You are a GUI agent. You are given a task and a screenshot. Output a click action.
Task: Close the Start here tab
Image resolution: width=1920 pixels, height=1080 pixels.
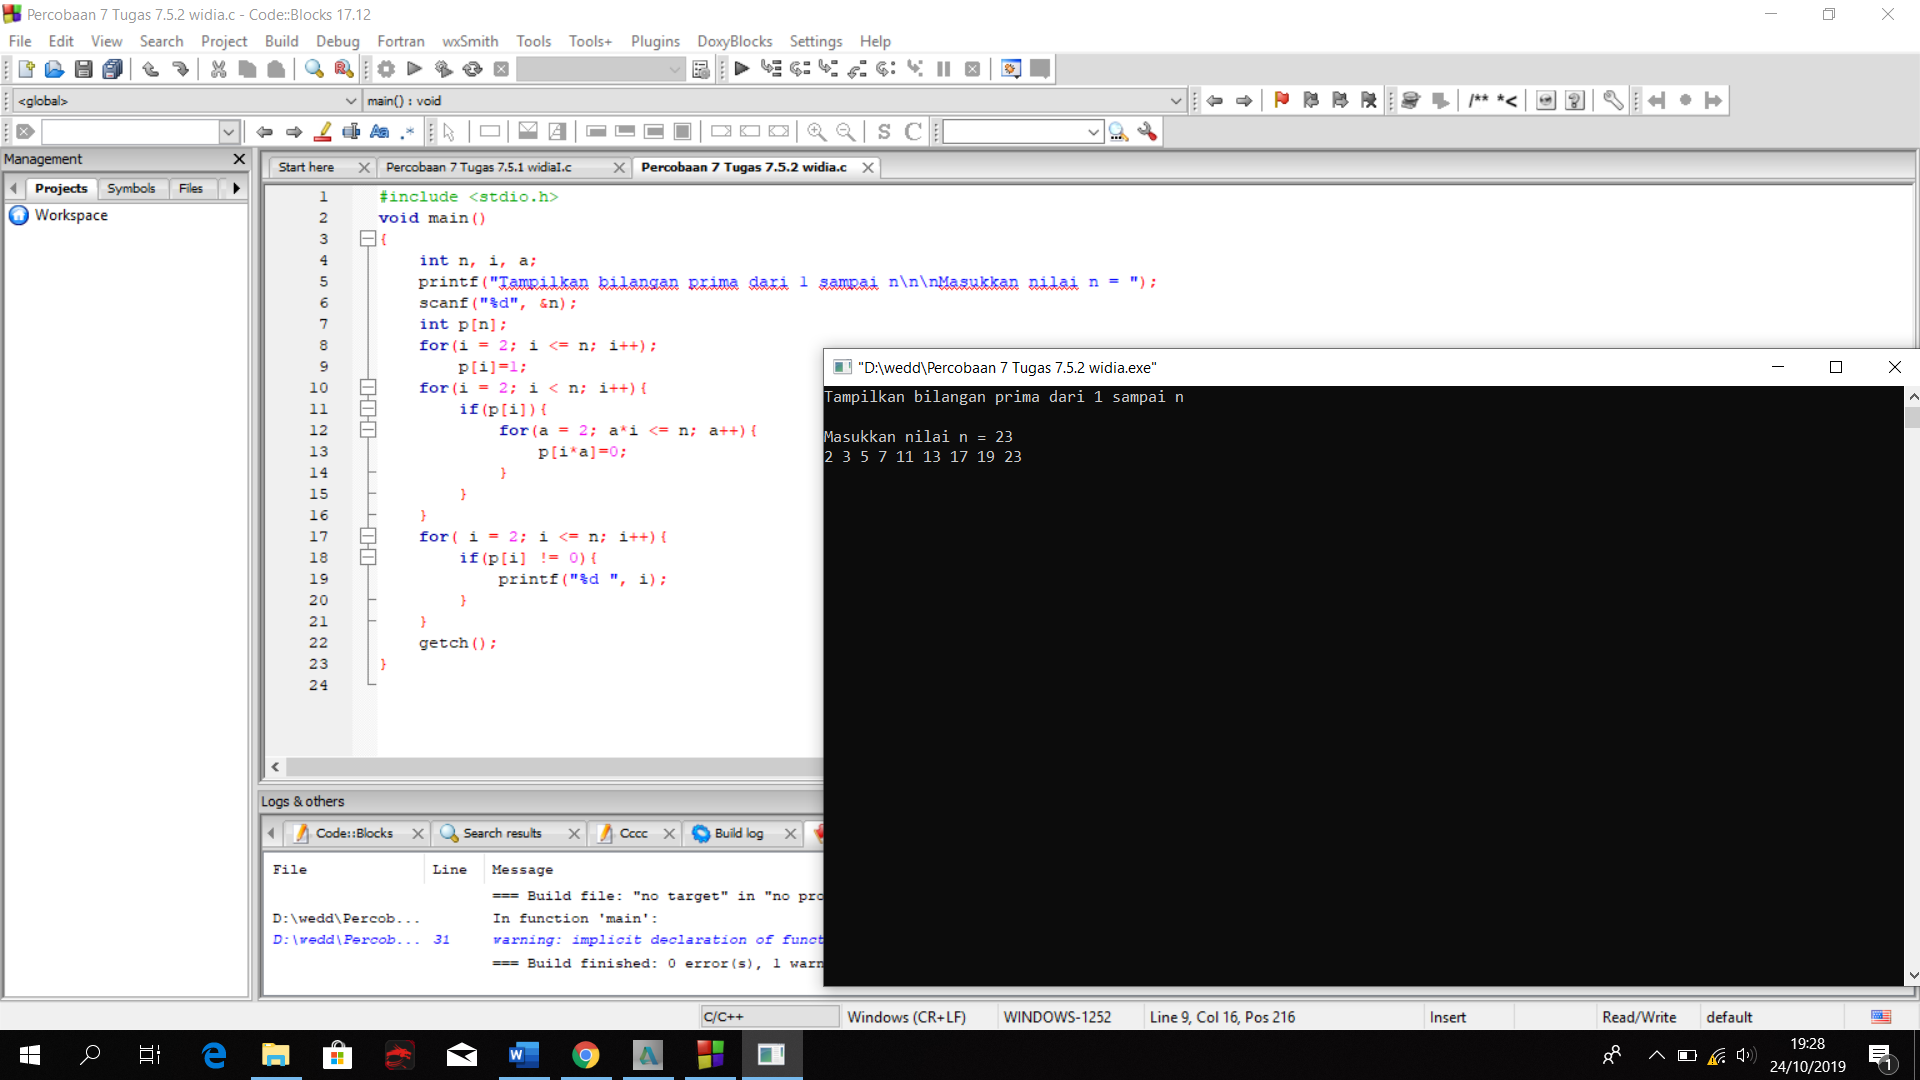[364, 168]
